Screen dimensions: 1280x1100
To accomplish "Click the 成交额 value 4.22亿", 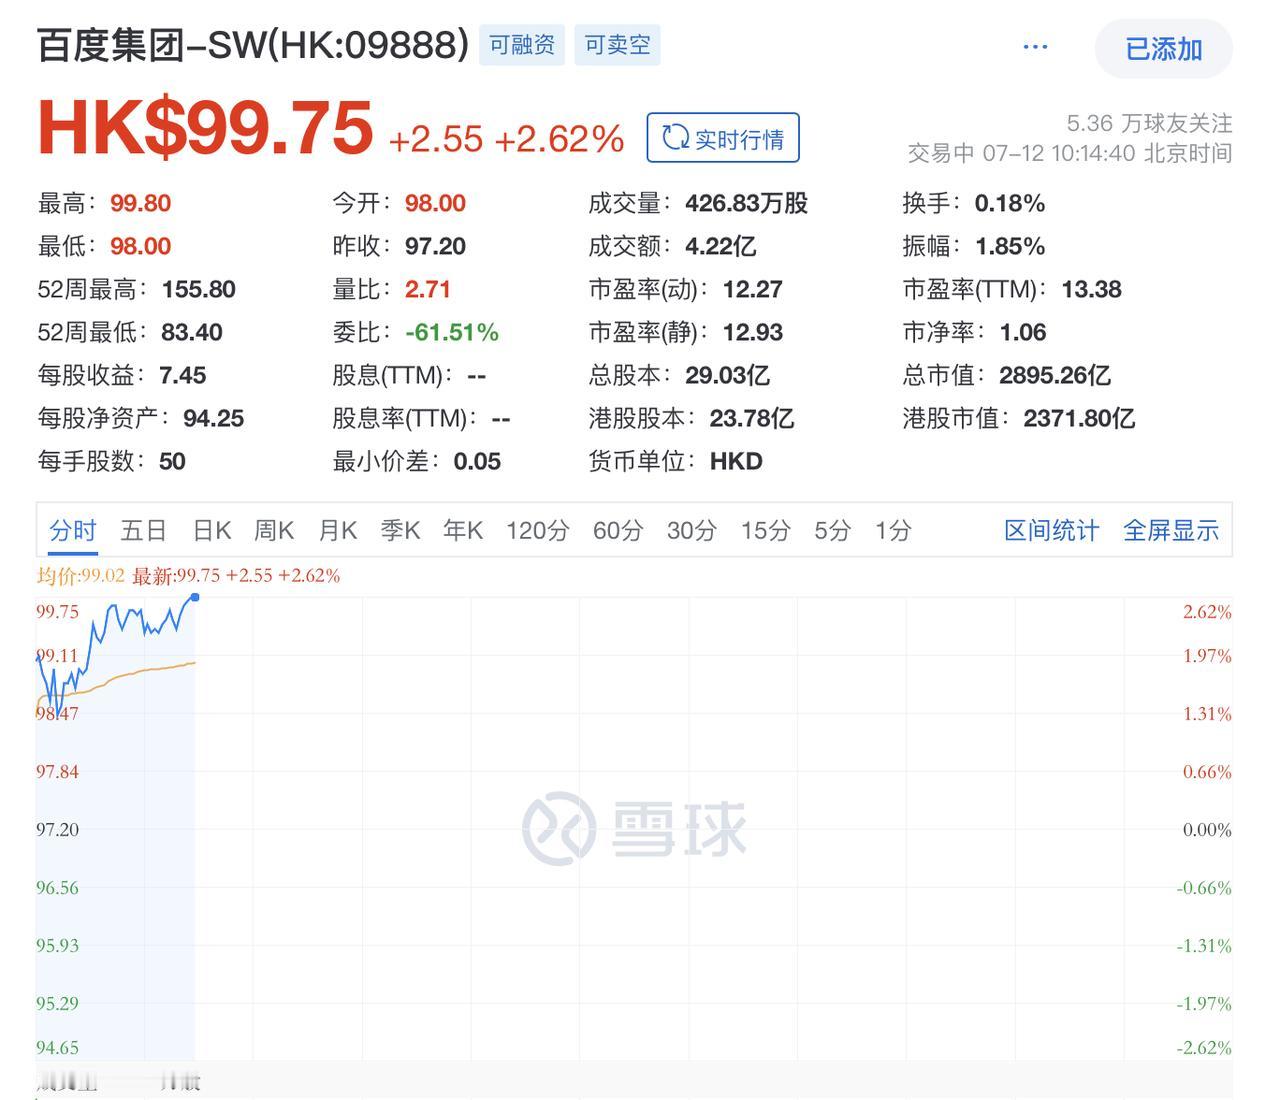I will (720, 246).
